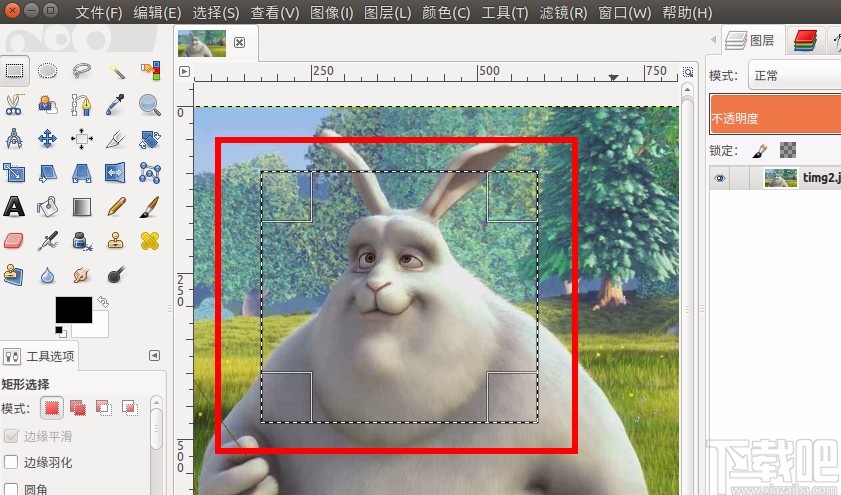Select the Rotate tool

(150, 139)
